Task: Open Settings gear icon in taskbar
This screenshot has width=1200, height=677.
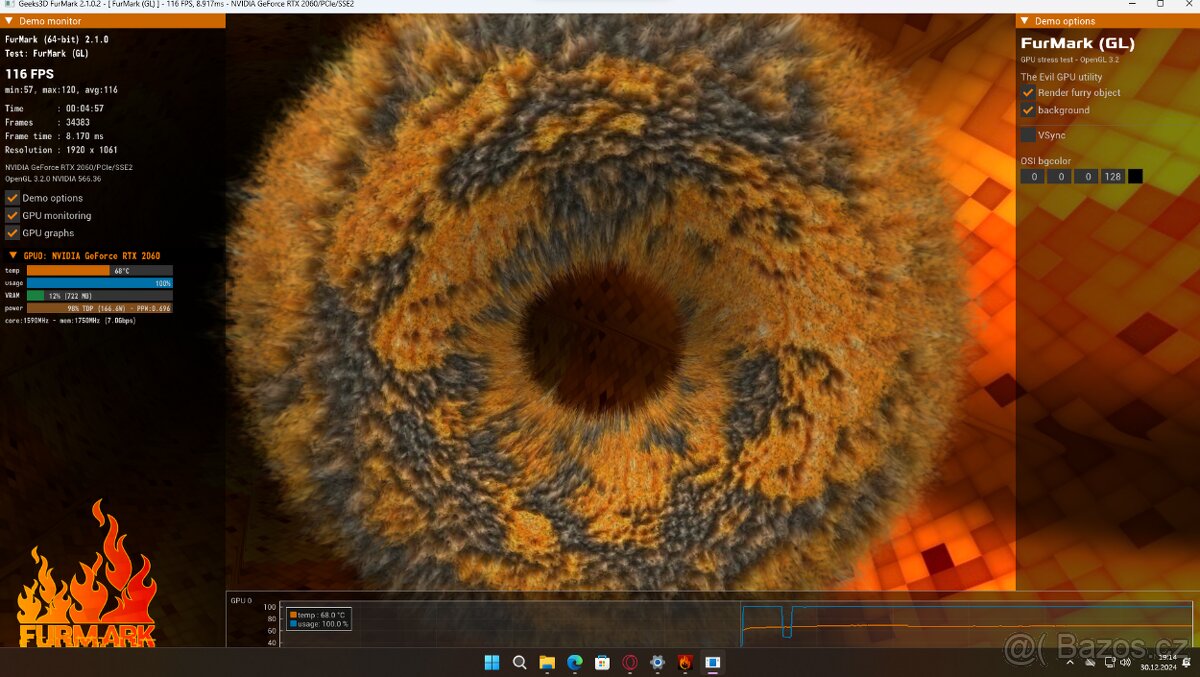Action: pos(657,662)
